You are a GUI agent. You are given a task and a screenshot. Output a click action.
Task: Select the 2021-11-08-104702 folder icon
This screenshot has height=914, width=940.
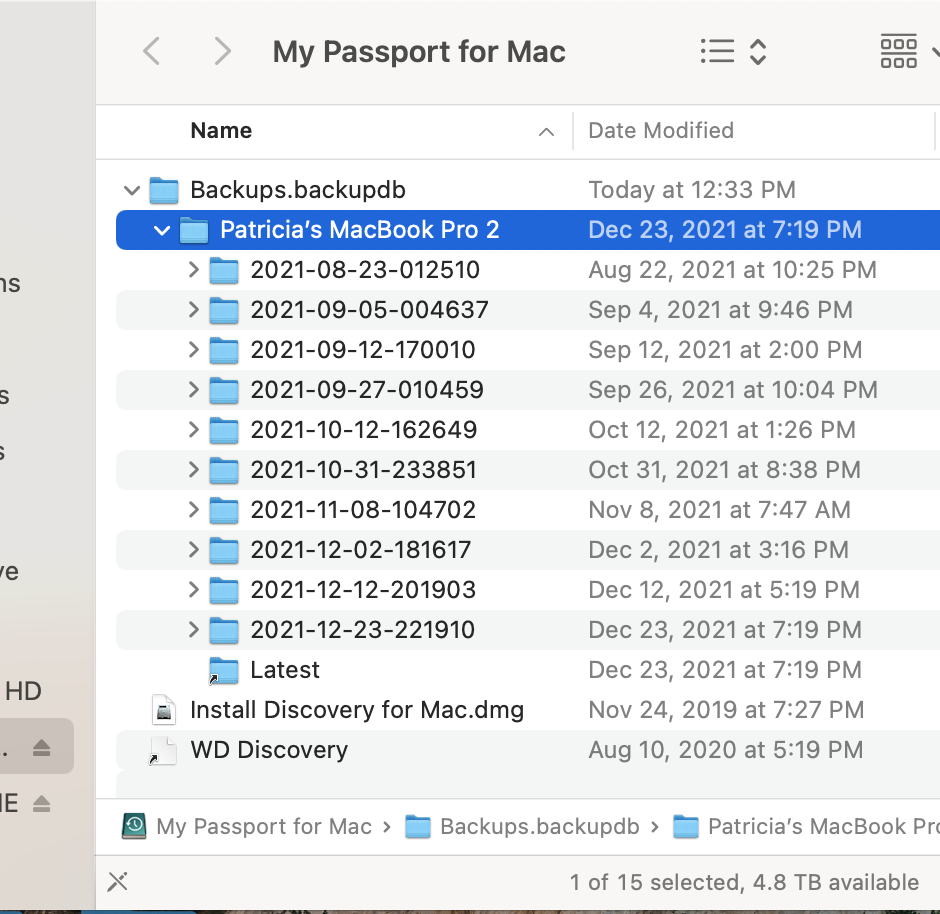[x=224, y=510]
